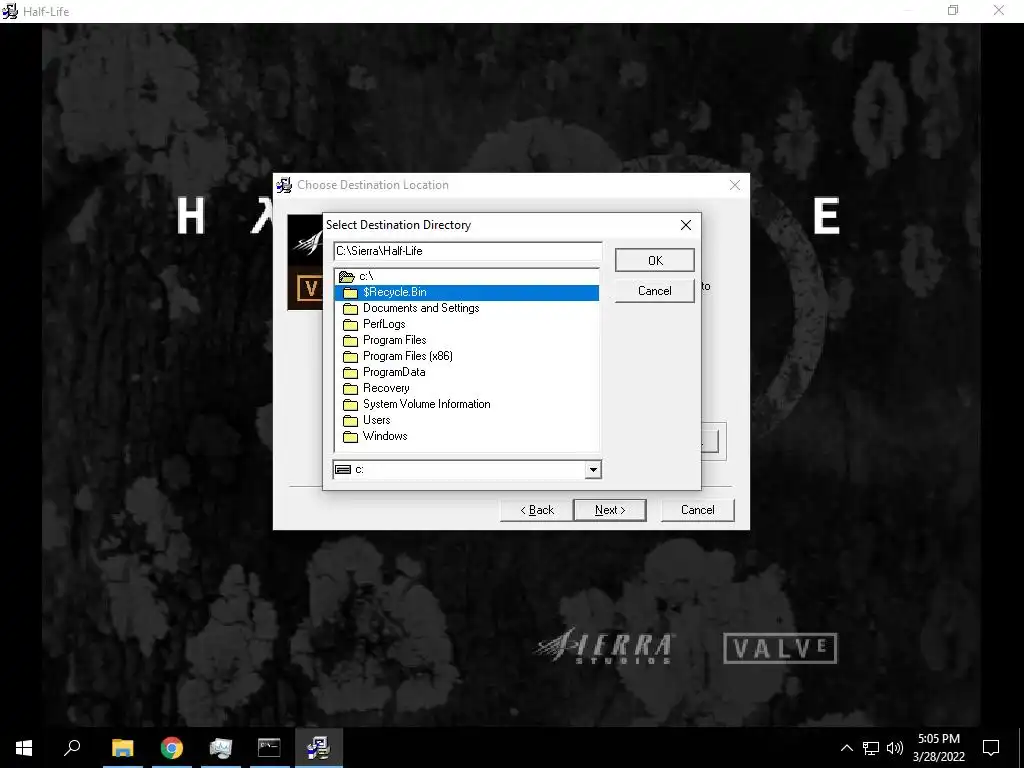Image resolution: width=1024 pixels, height=768 pixels.
Task: Click the destination path input field
Action: pos(468,251)
